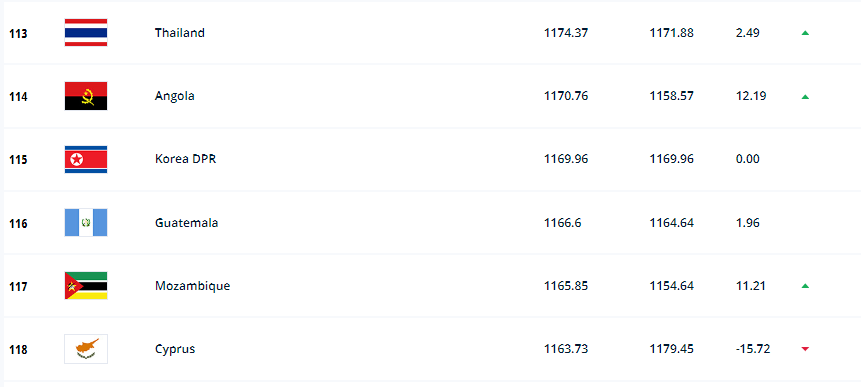Click the Thailand flag icon

point(86,33)
